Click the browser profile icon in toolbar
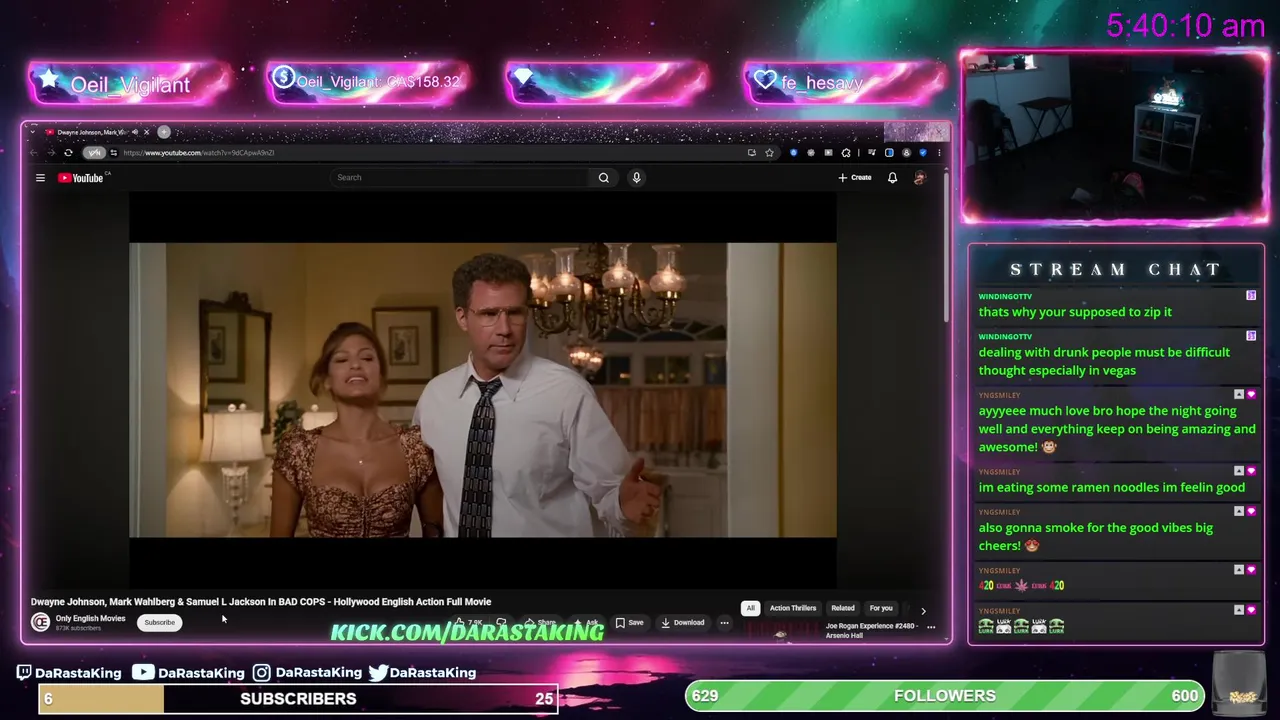Screen dimensions: 1280x720 point(906,153)
